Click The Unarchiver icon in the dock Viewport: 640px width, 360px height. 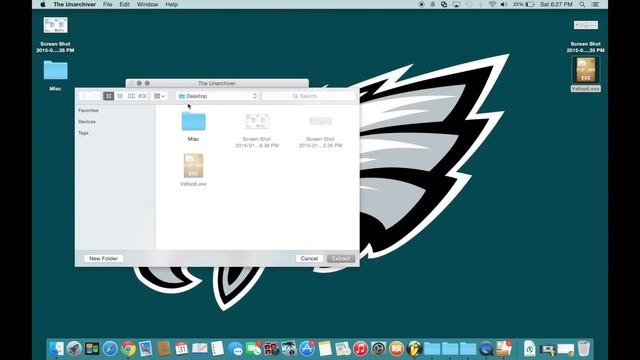(x=504, y=349)
